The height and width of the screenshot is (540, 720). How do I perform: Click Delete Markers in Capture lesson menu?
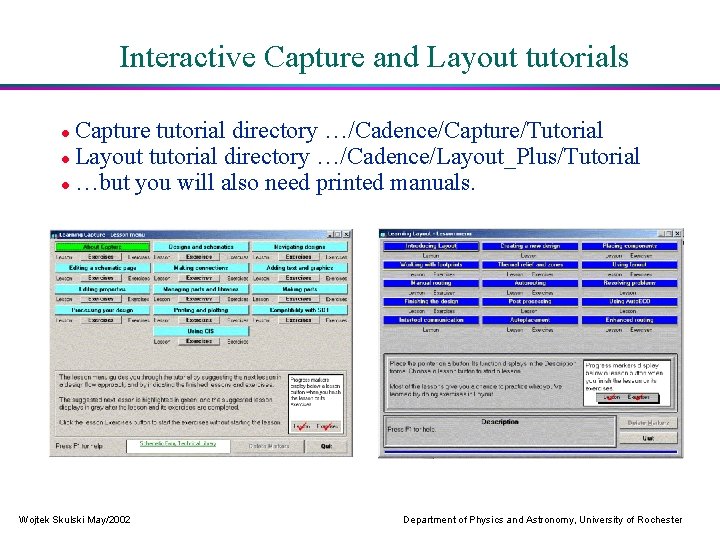(269, 446)
